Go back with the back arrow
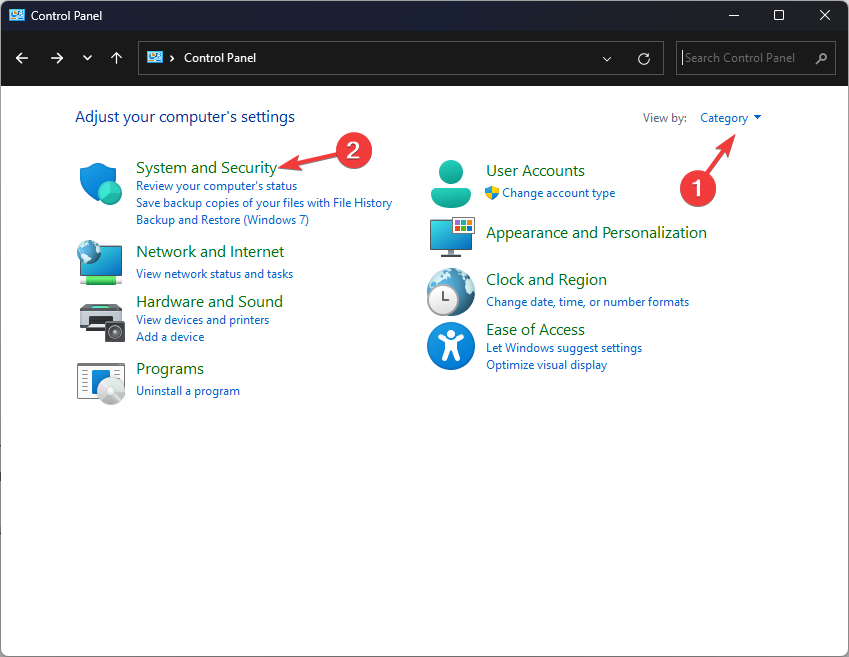 pyautogui.click(x=22, y=58)
